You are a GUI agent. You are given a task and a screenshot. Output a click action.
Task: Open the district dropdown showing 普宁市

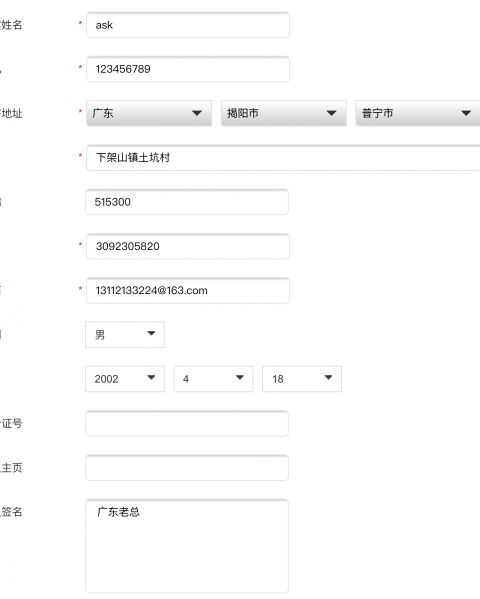[418, 113]
